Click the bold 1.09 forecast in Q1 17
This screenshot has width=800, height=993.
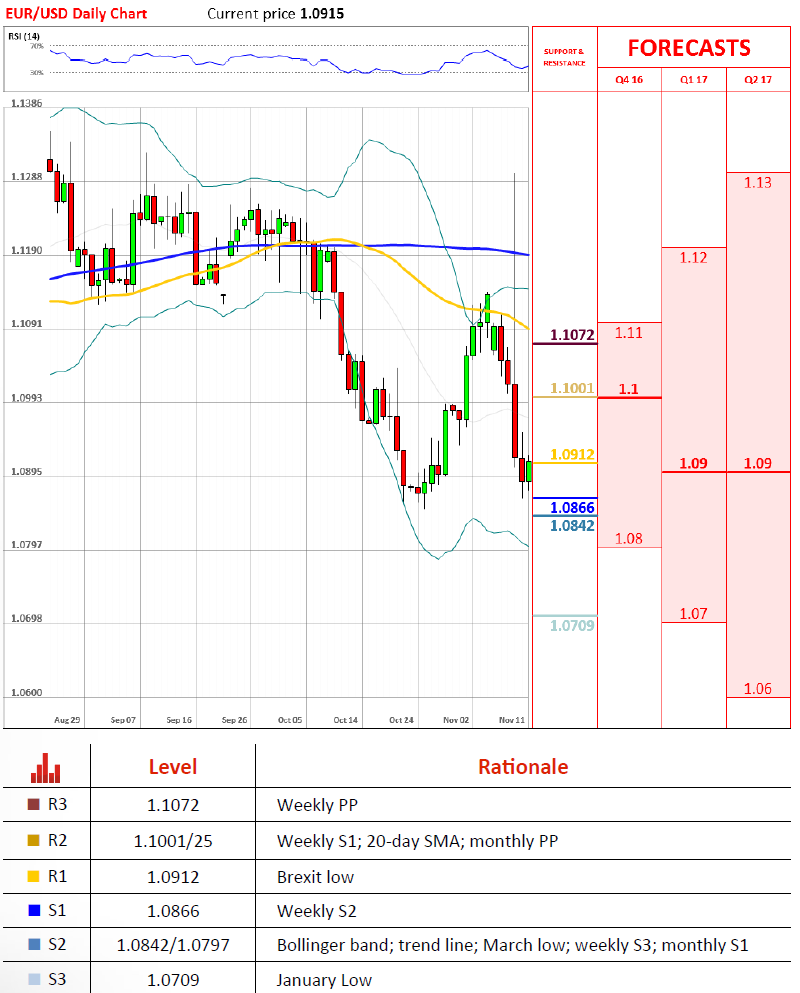693,464
